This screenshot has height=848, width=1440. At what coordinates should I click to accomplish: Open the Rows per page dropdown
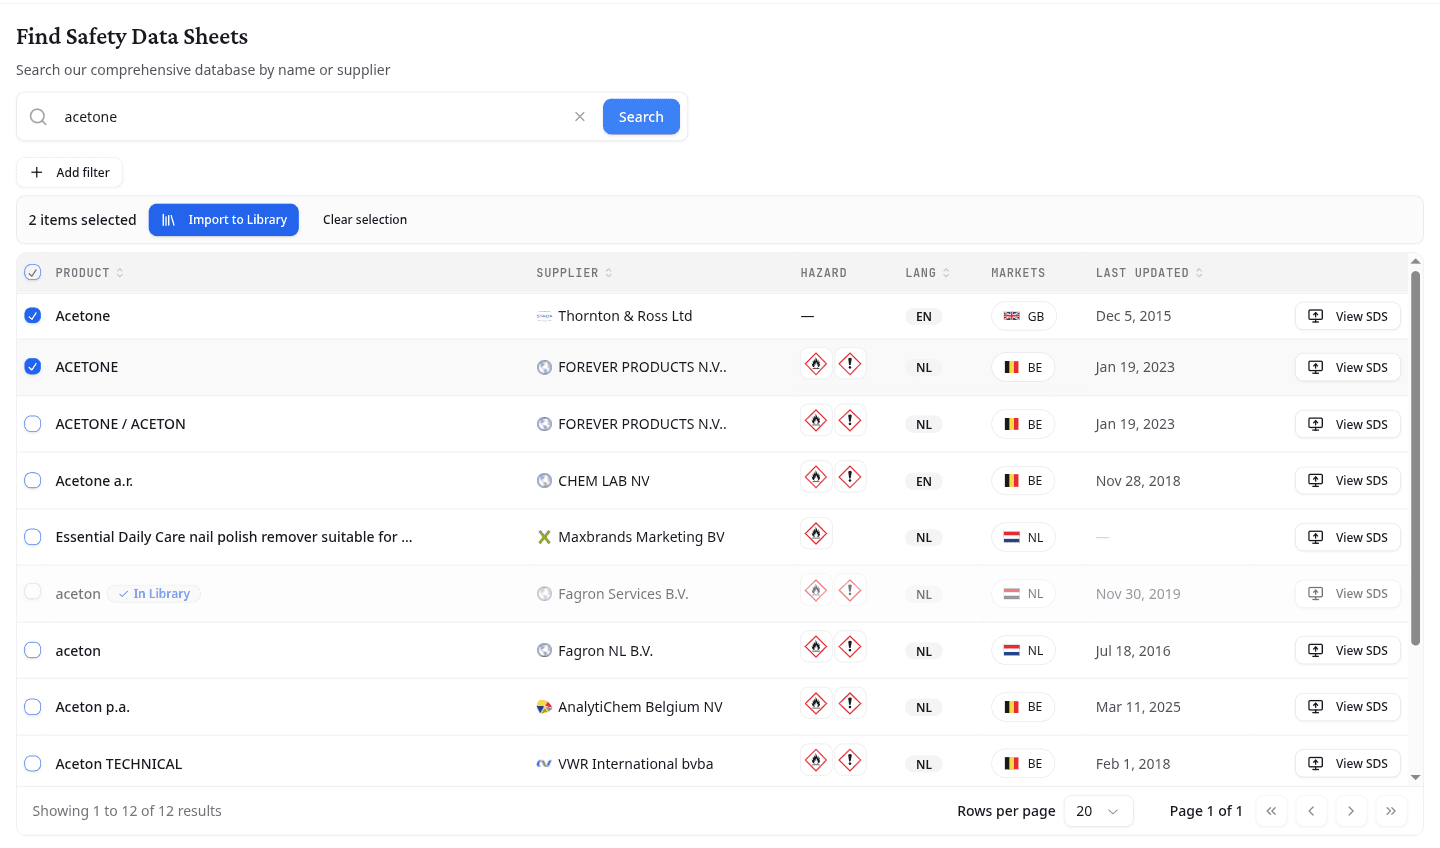pos(1098,811)
